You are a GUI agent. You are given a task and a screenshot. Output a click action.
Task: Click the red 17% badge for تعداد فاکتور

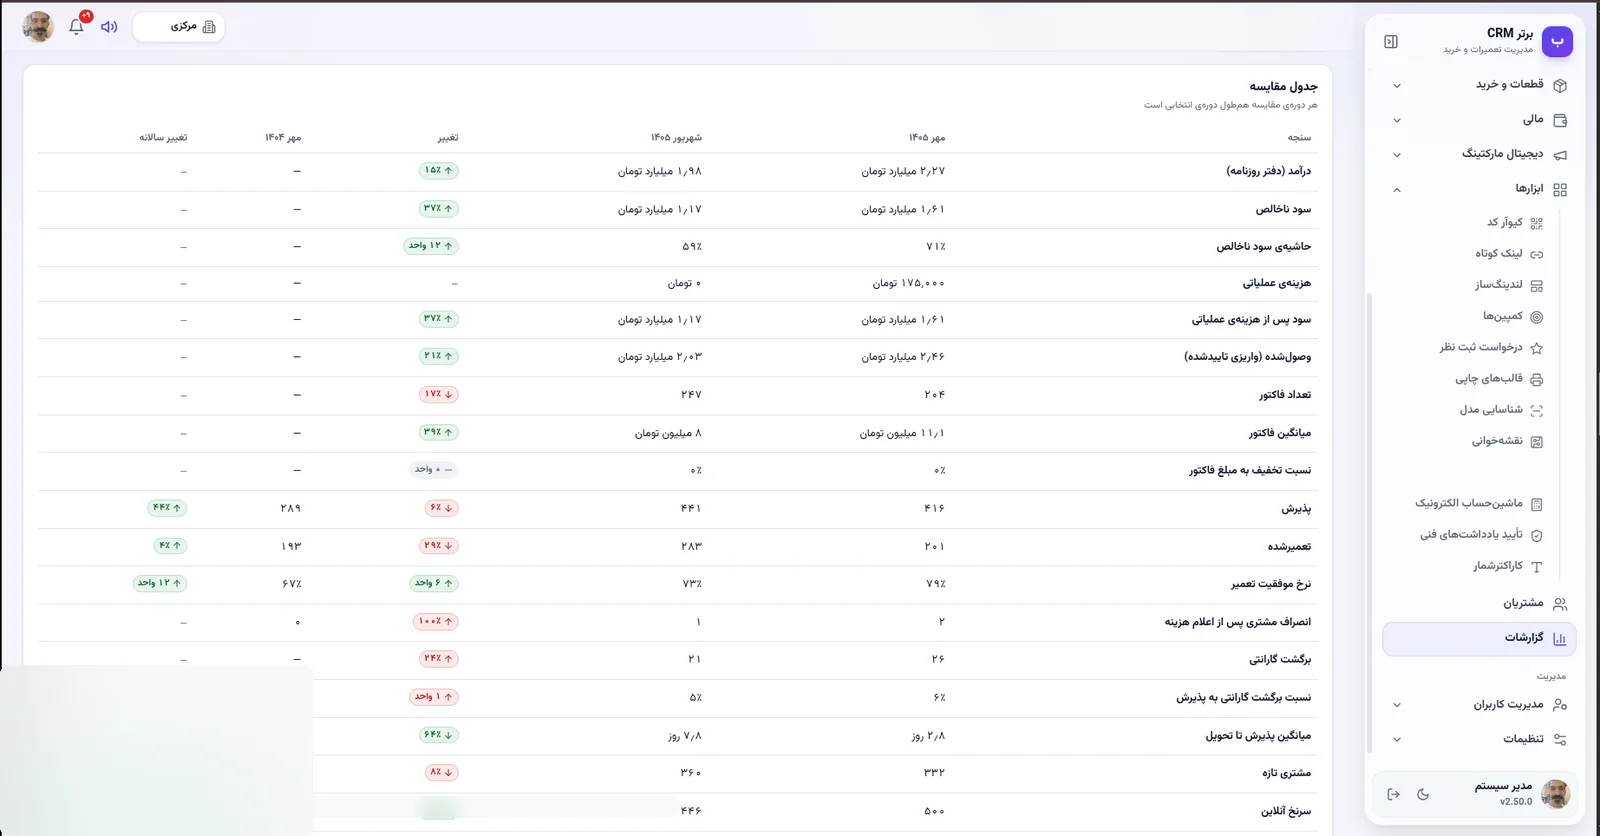(x=439, y=394)
